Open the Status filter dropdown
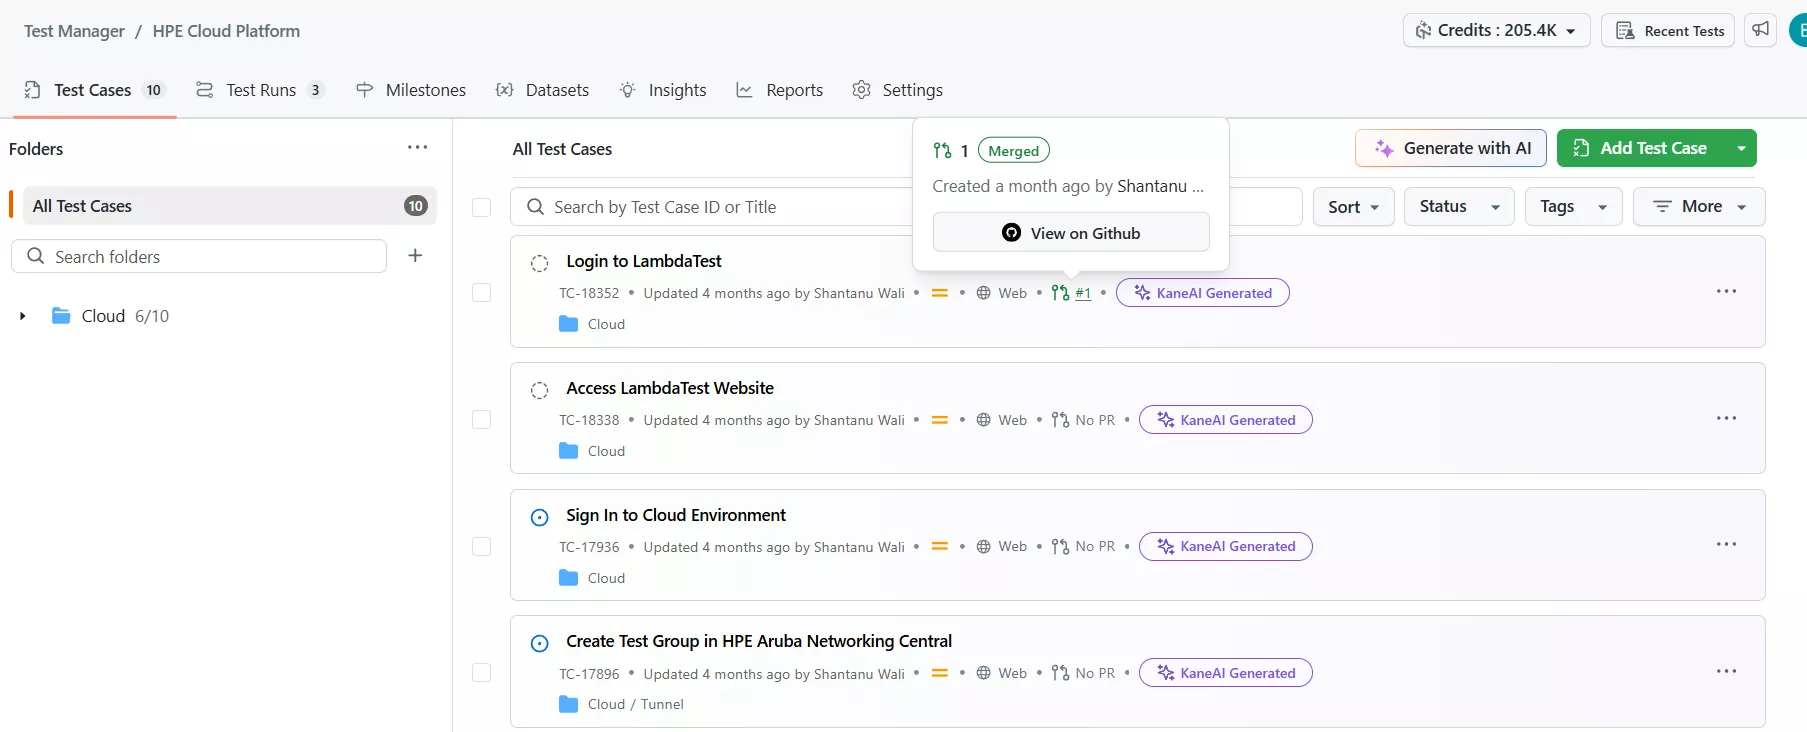Viewport: 1807px width, 732px height. click(x=1459, y=207)
